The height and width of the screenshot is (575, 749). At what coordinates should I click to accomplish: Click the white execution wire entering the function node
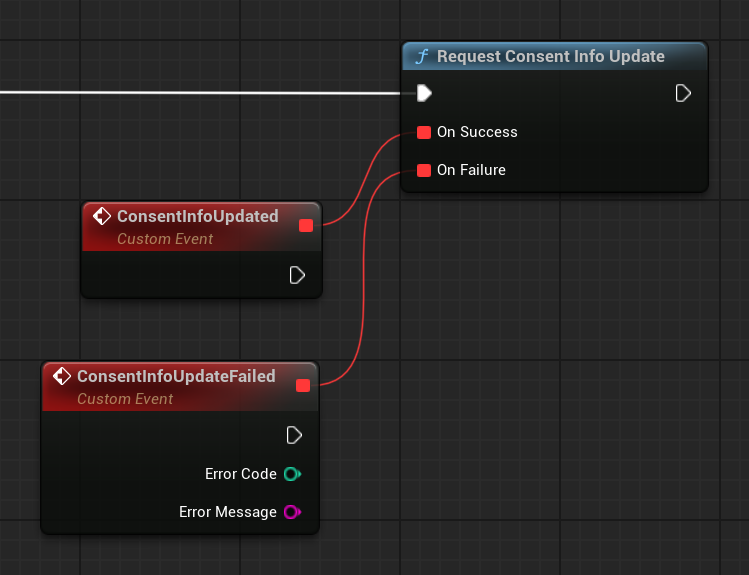coord(200,93)
